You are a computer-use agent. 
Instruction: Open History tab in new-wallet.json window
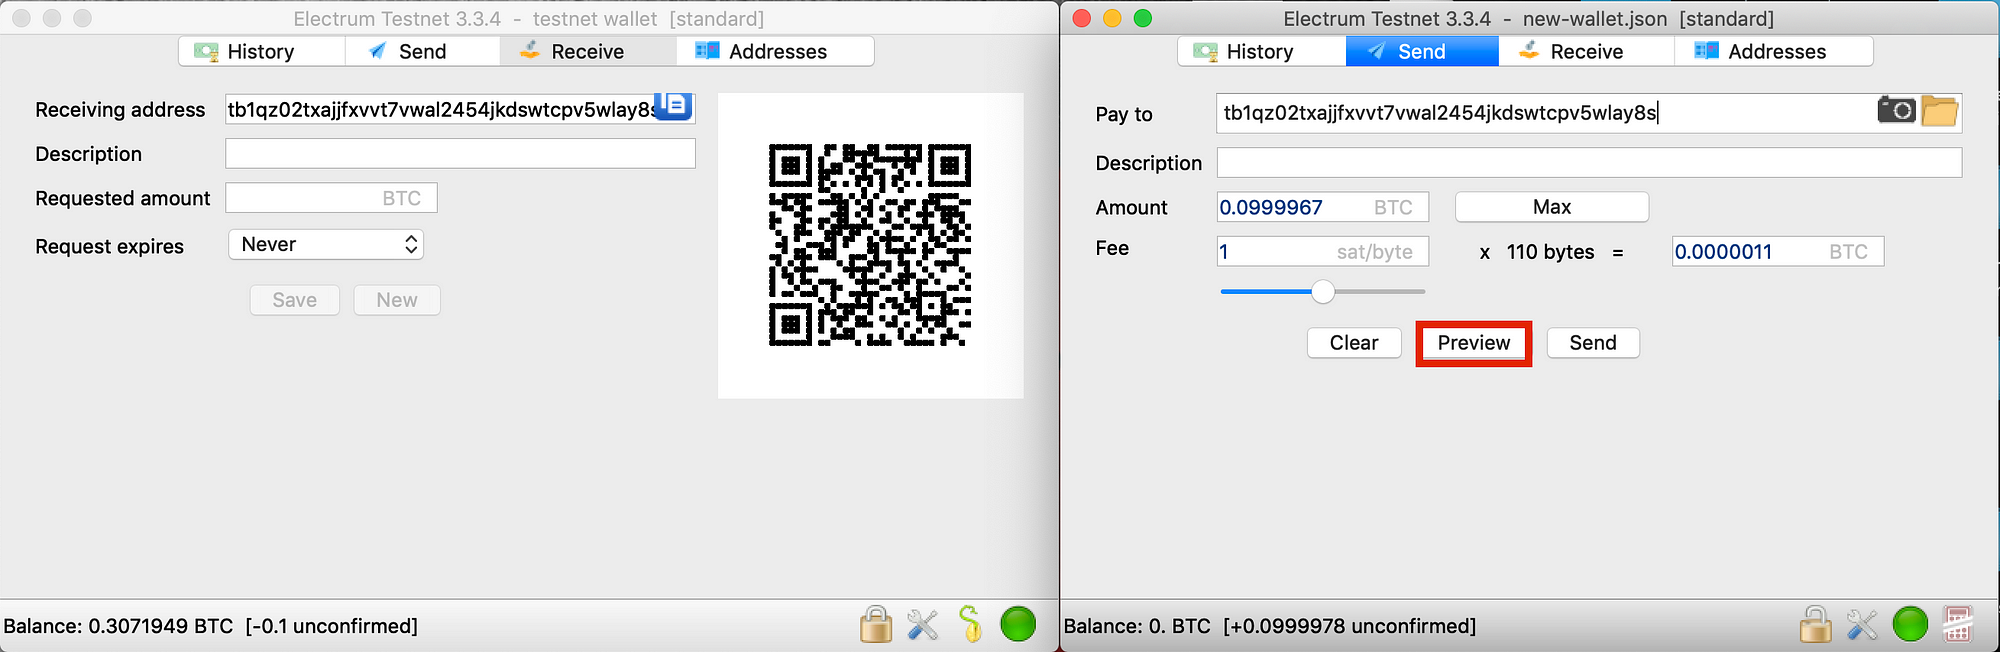1261,51
